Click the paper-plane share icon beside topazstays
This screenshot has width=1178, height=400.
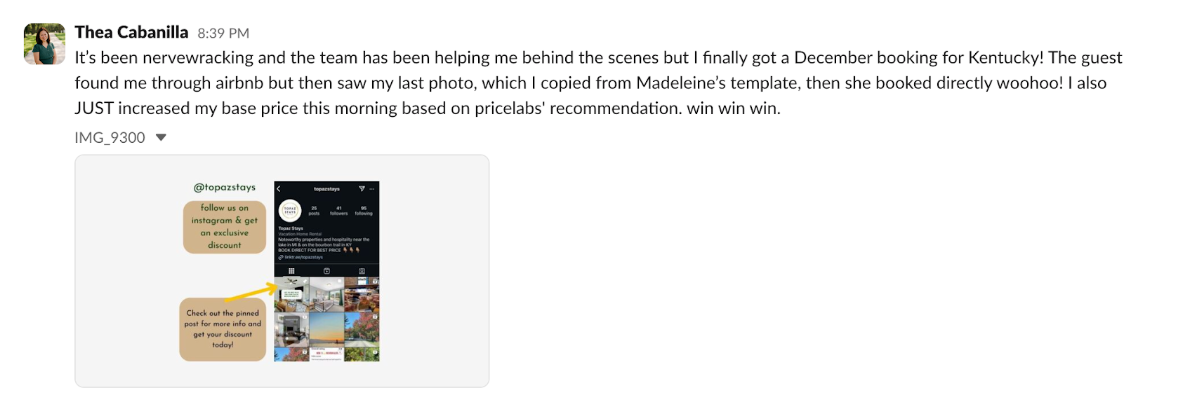click(x=361, y=189)
